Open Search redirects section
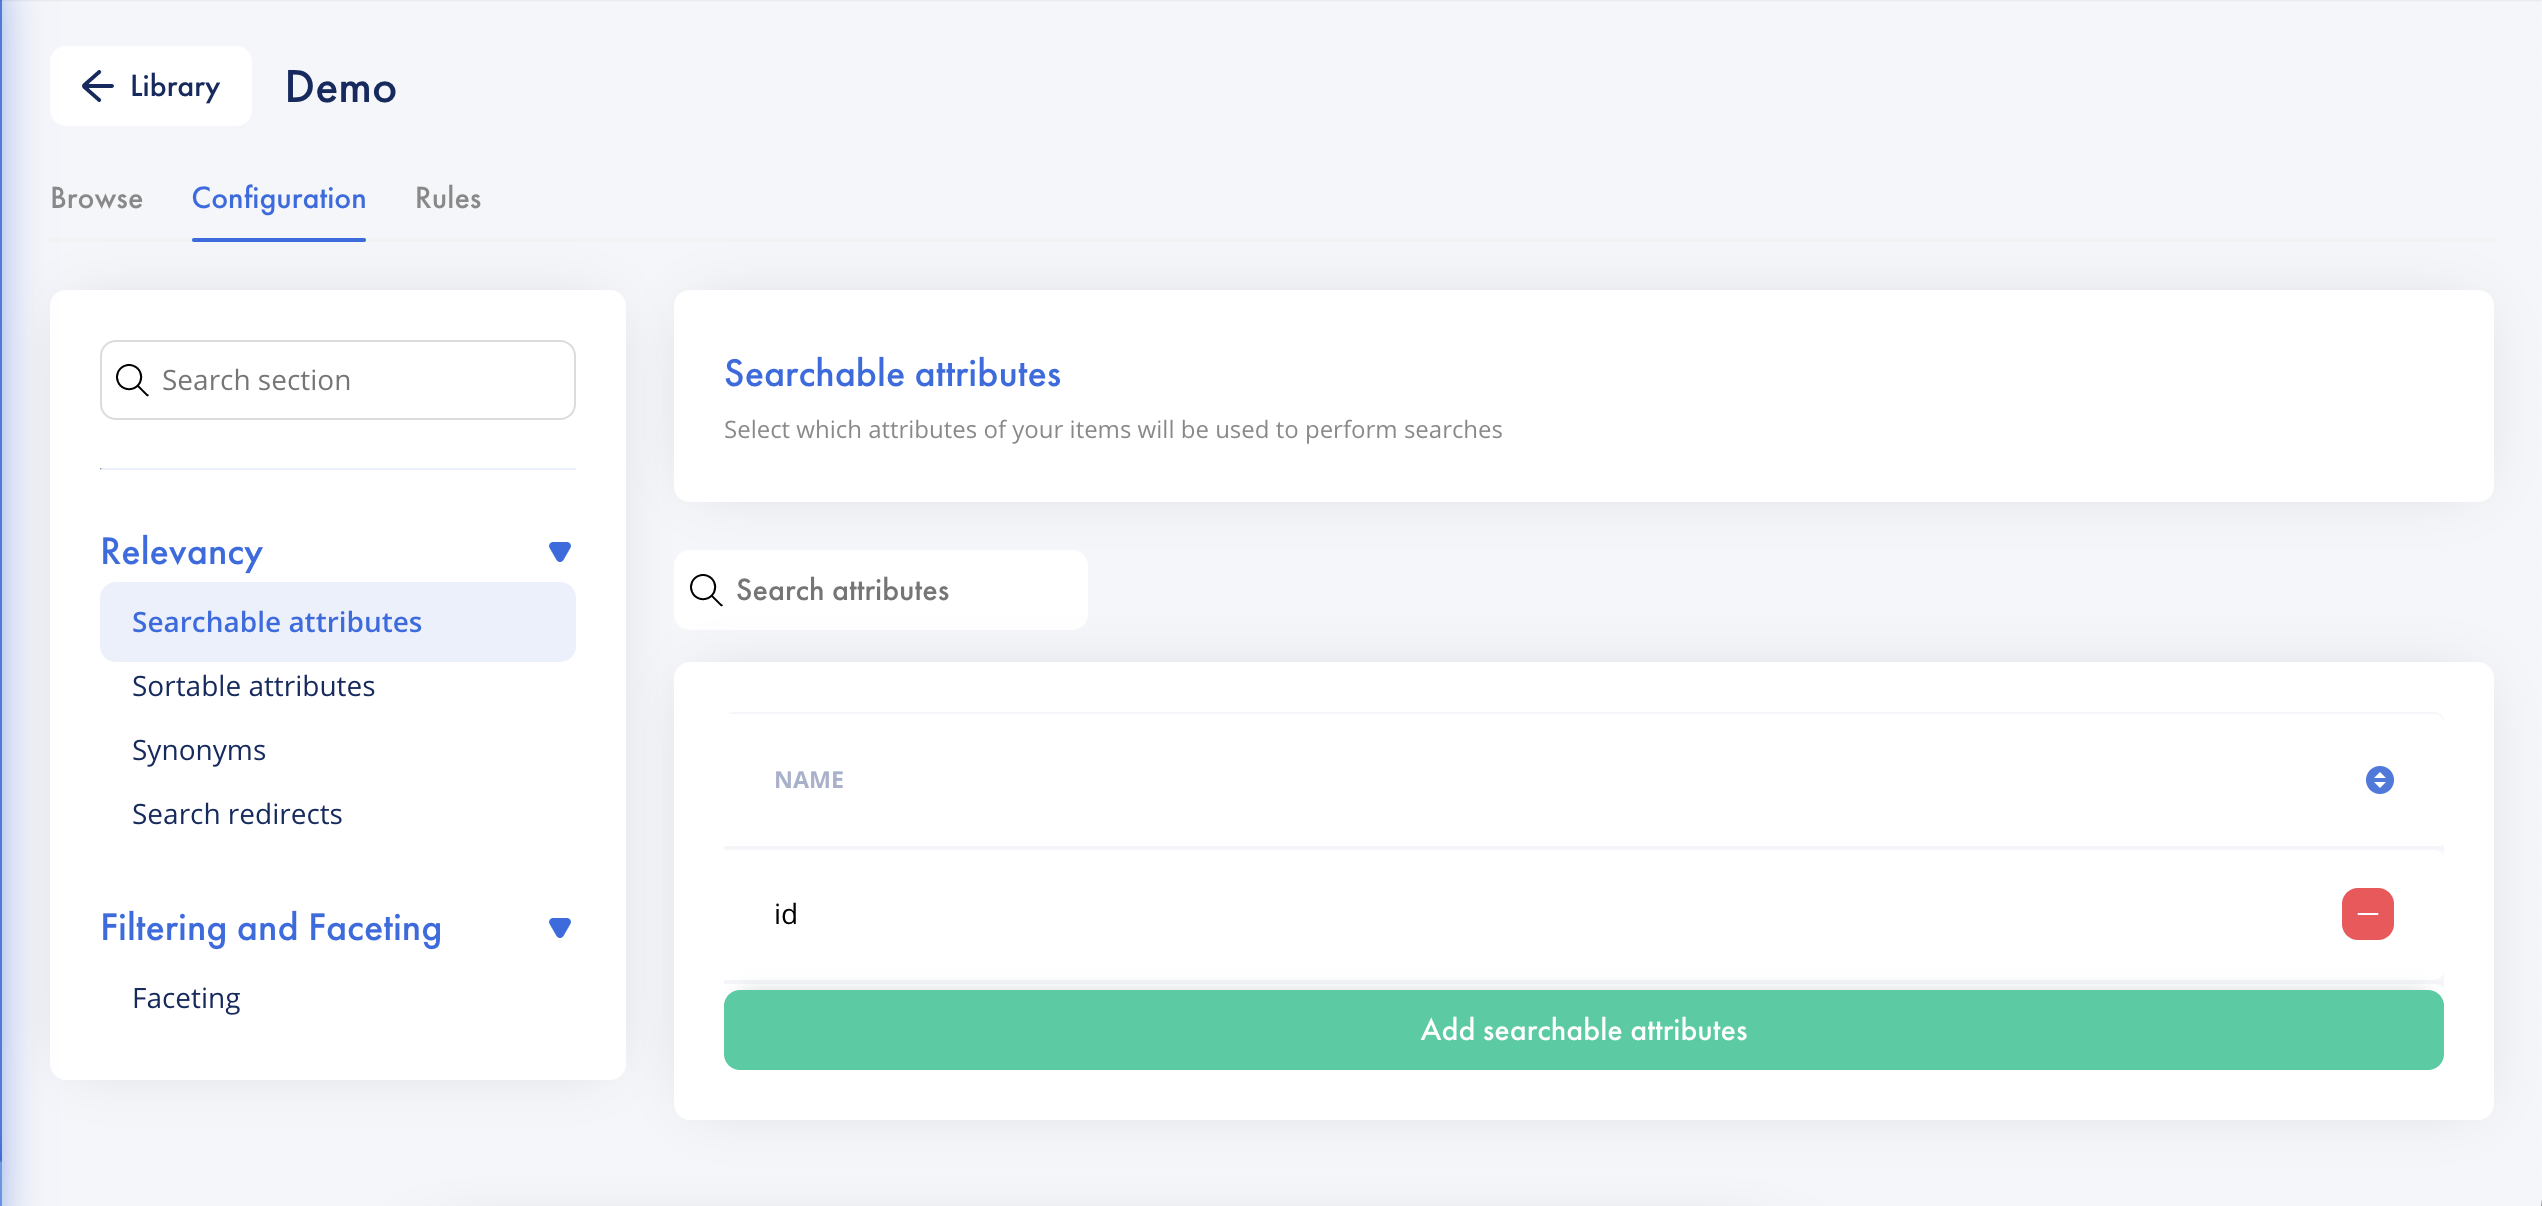The height and width of the screenshot is (1206, 2542). click(237, 814)
